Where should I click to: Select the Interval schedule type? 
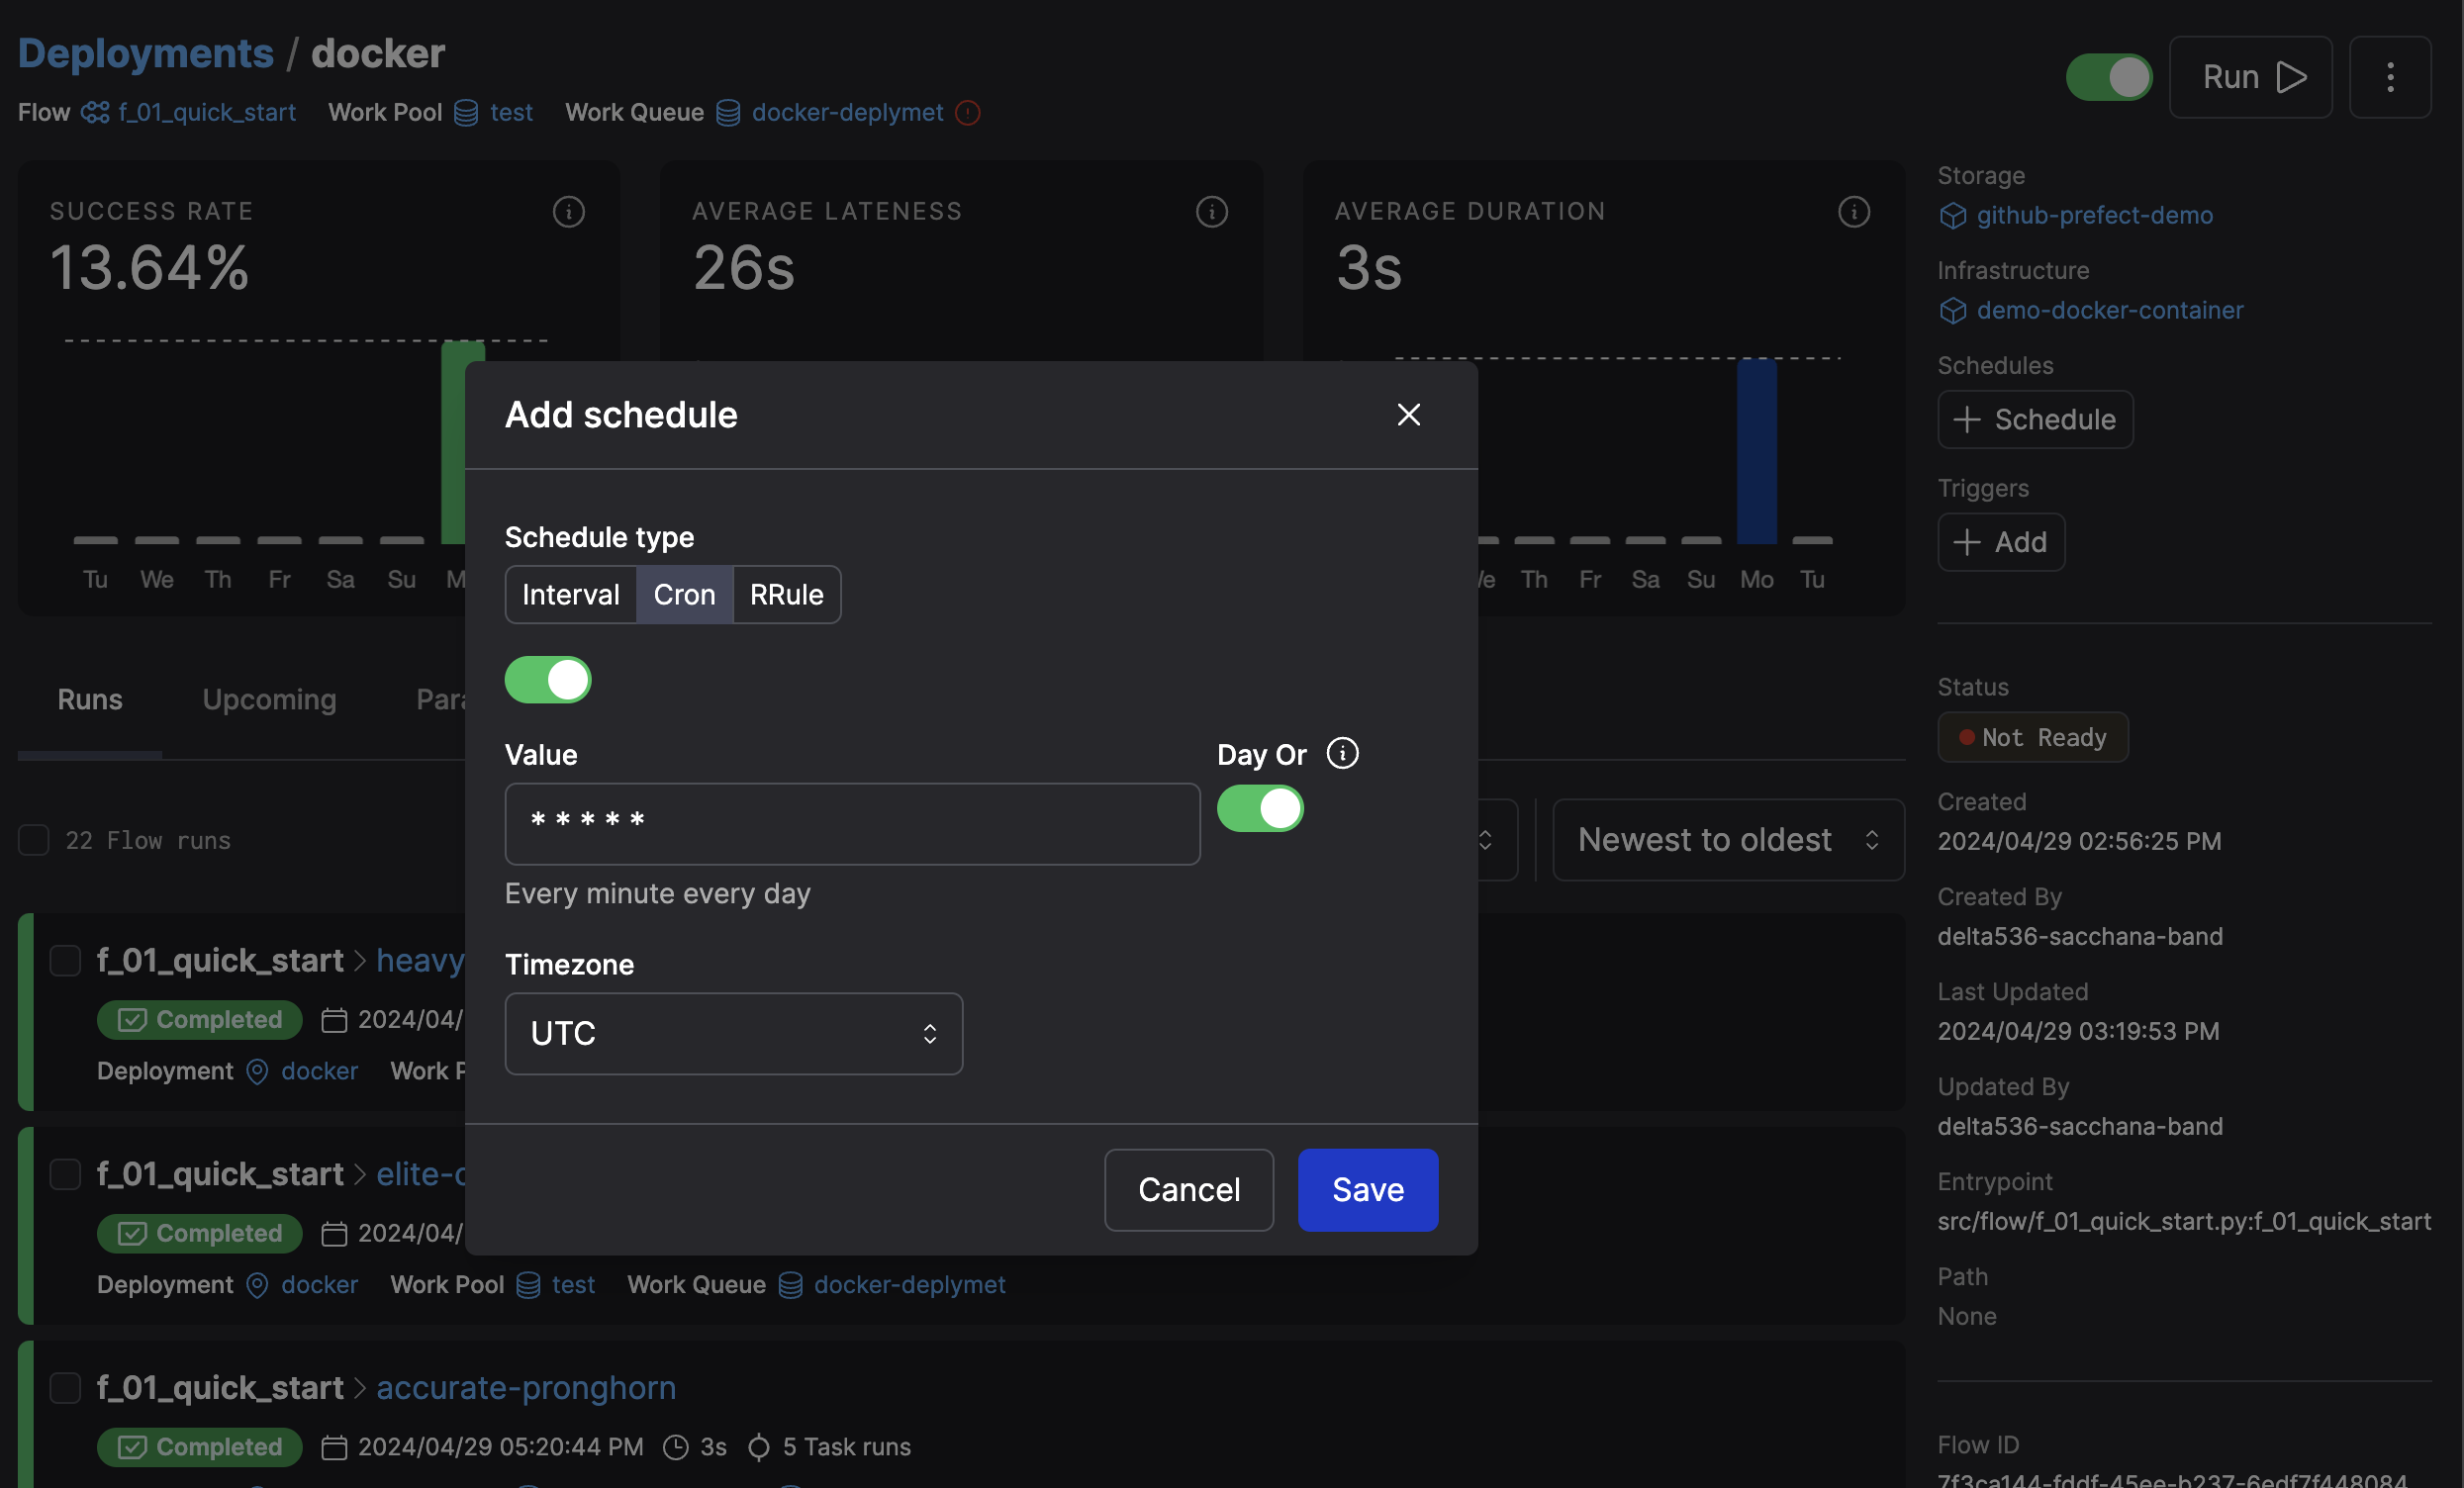(x=570, y=594)
